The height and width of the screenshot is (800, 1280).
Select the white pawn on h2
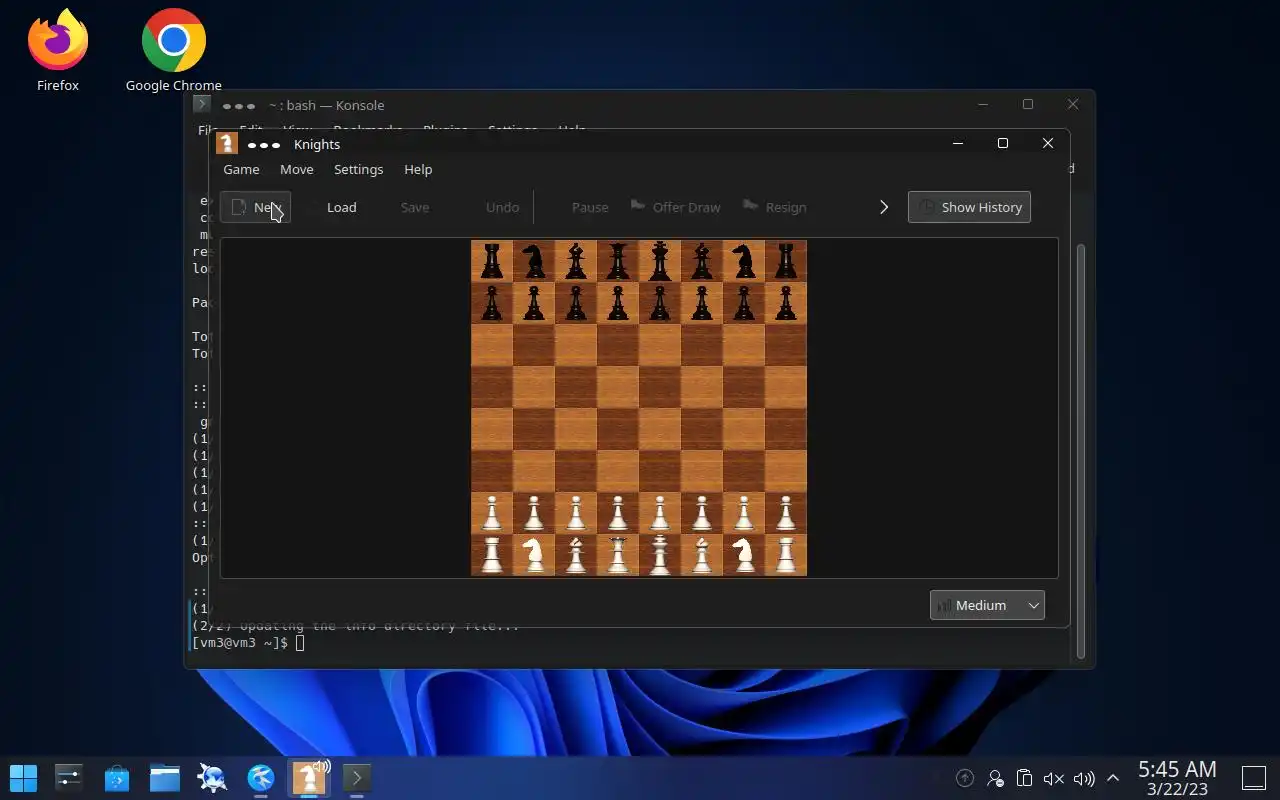coord(786,513)
